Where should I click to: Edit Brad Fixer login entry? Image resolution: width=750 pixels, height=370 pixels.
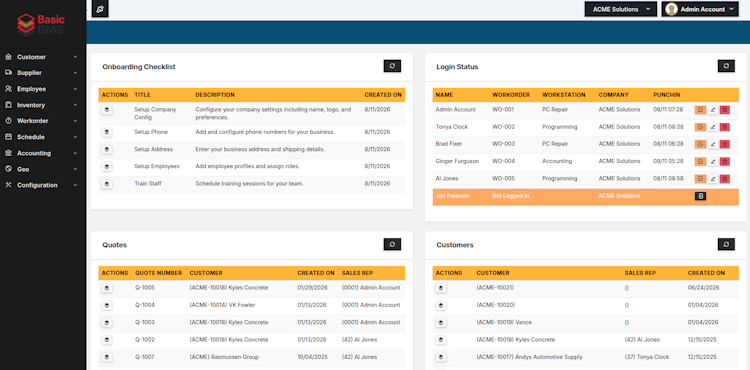click(713, 144)
